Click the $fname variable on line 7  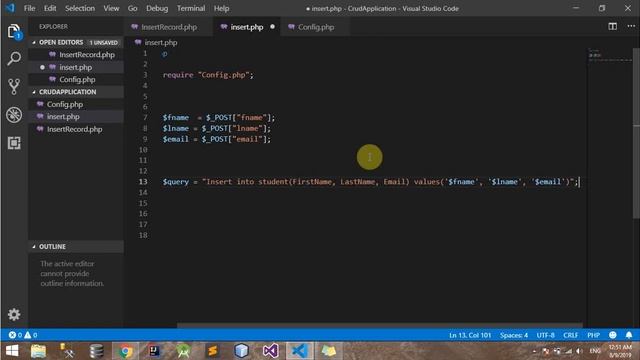[x=176, y=118]
